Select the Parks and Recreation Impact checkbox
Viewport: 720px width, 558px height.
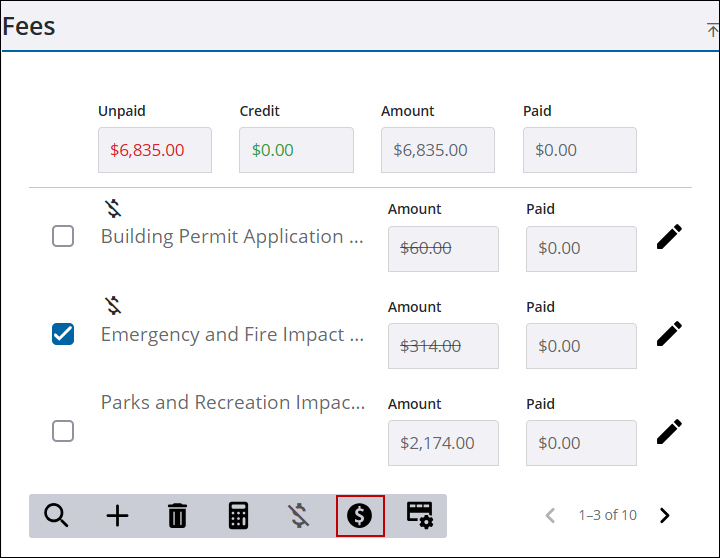pyautogui.click(x=63, y=431)
